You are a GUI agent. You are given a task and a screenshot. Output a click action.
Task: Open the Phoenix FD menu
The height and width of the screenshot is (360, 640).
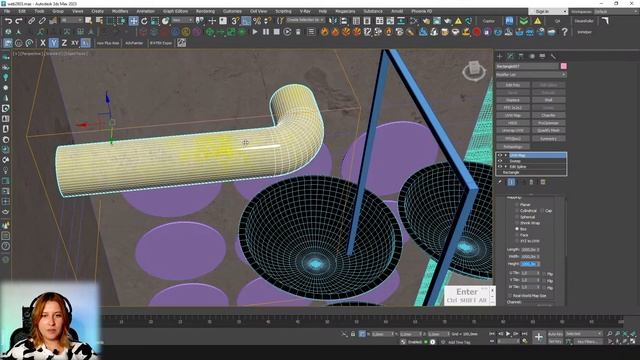click(x=422, y=11)
